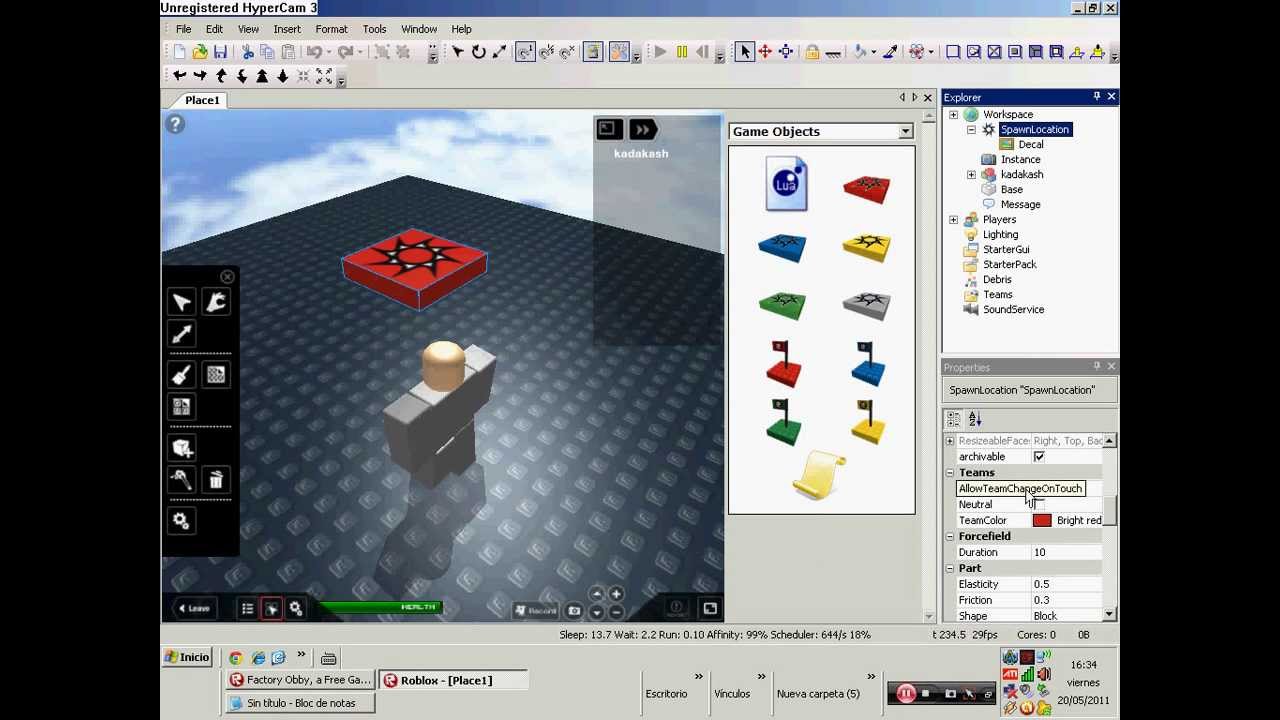
Task: Click the Lua script object thumbnail
Action: [x=786, y=184]
